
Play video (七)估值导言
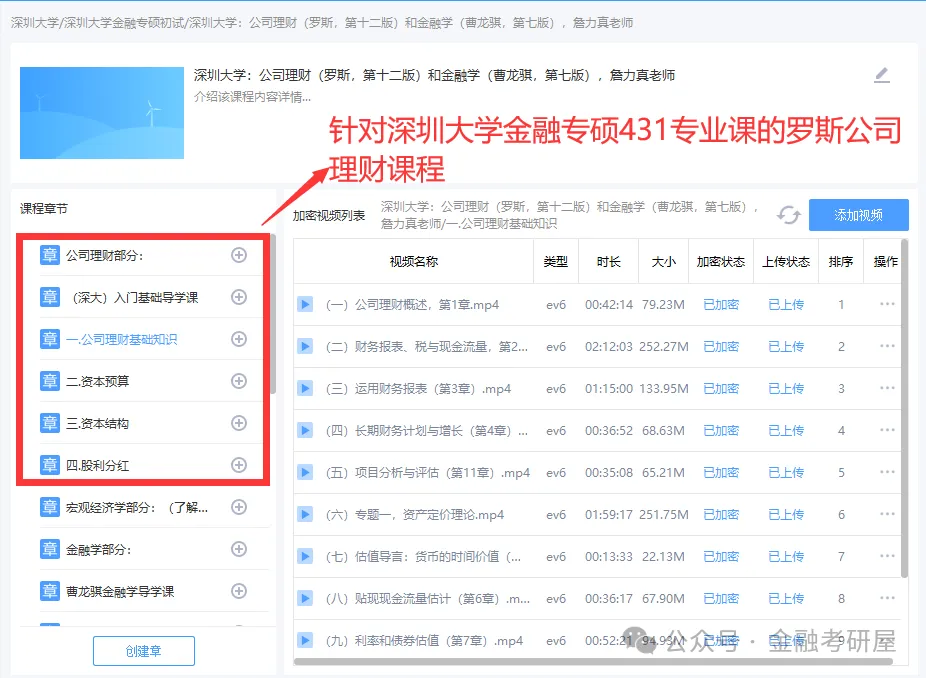tap(305, 556)
